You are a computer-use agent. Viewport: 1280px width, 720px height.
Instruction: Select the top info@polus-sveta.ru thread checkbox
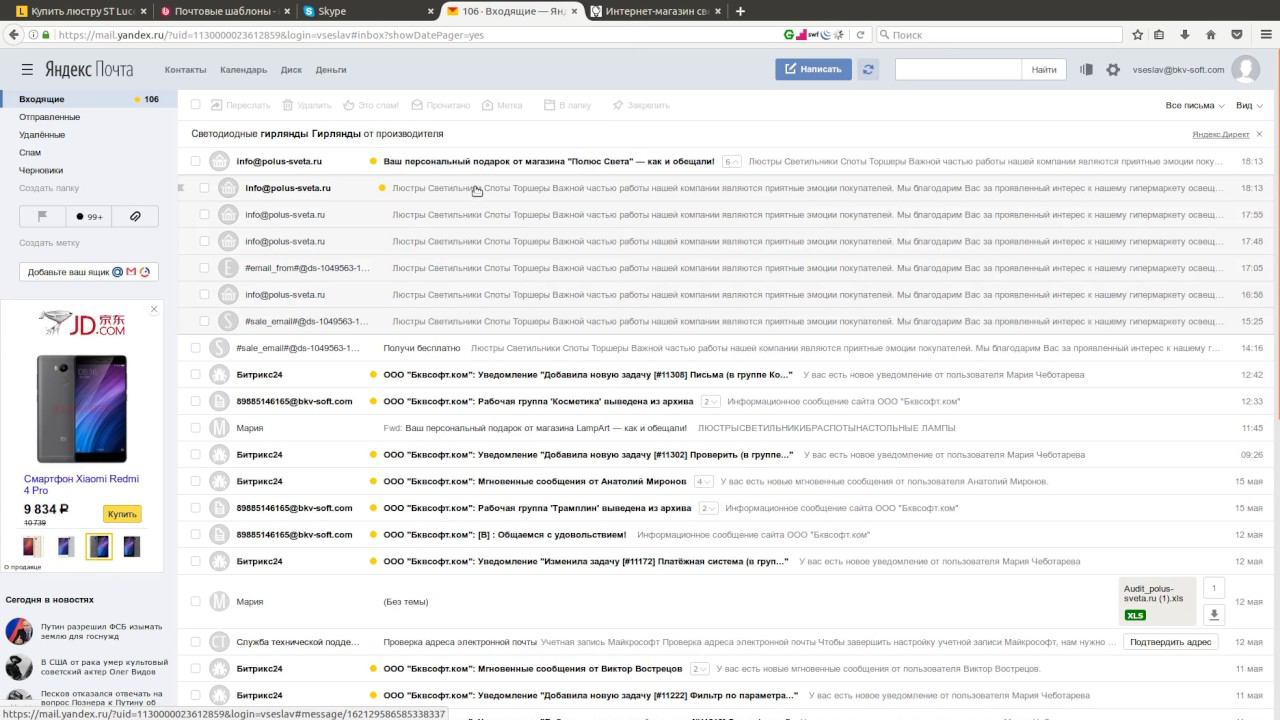coord(196,161)
